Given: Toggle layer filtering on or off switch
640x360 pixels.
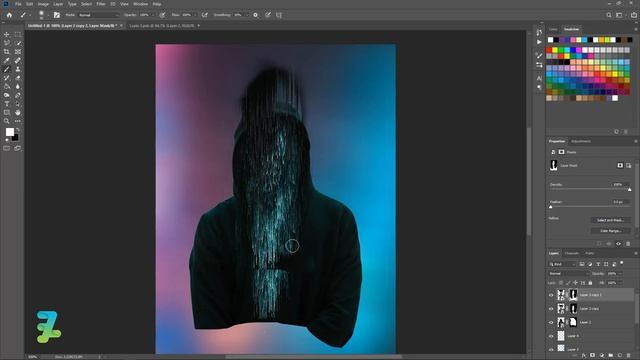Looking at the screenshot, I should [622, 263].
